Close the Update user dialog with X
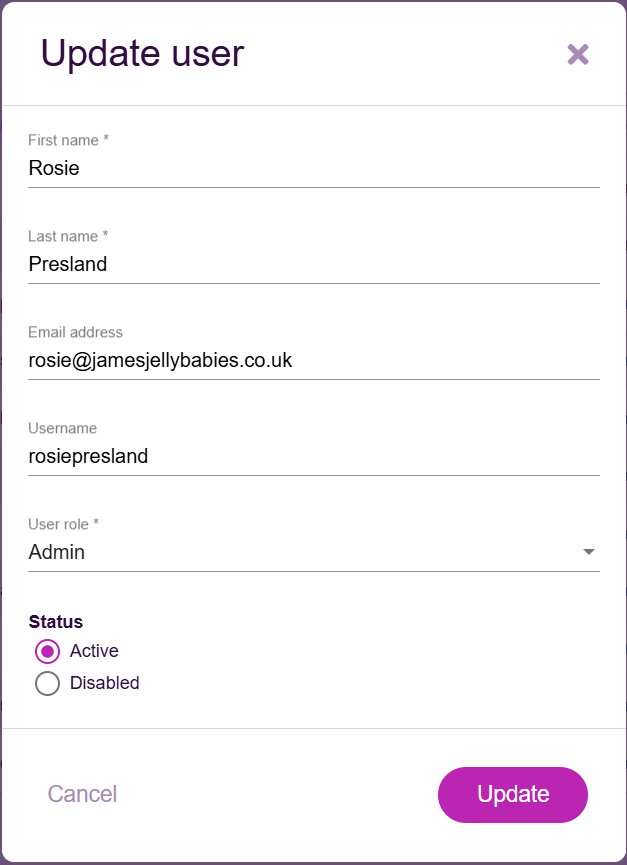This screenshot has width=627, height=865. point(578,54)
